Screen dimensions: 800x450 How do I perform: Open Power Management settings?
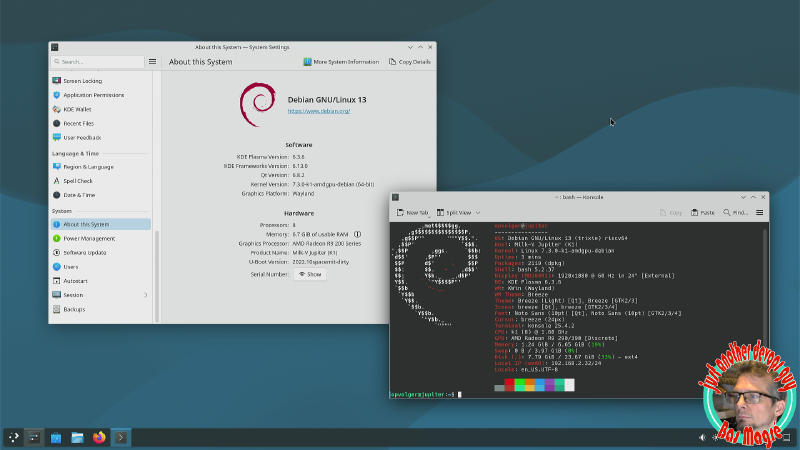coord(101,238)
